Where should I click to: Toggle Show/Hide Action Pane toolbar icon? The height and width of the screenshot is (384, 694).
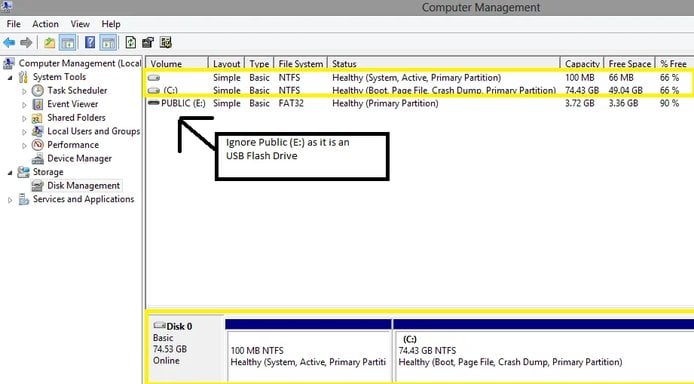pos(108,43)
